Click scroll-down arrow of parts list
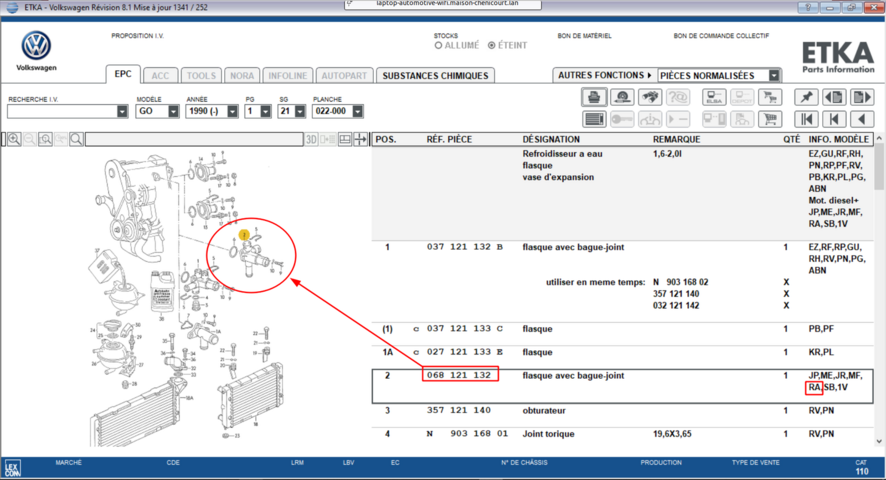Screen dimensions: 886x480 [879, 442]
